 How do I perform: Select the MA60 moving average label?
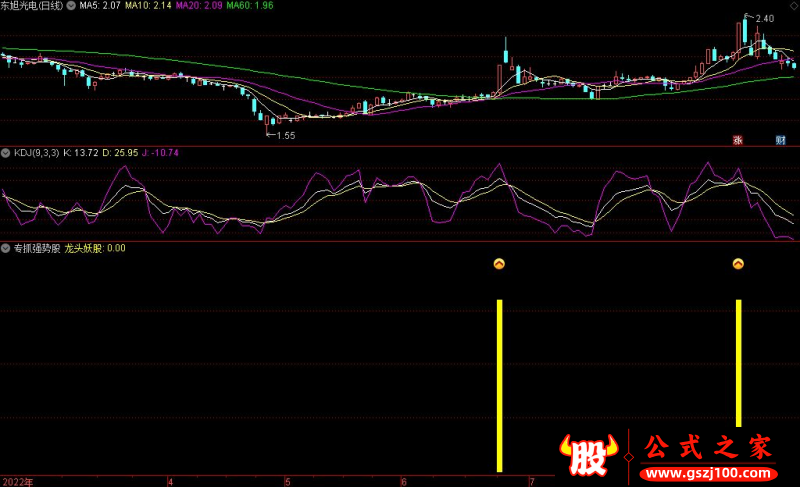tap(250, 6)
